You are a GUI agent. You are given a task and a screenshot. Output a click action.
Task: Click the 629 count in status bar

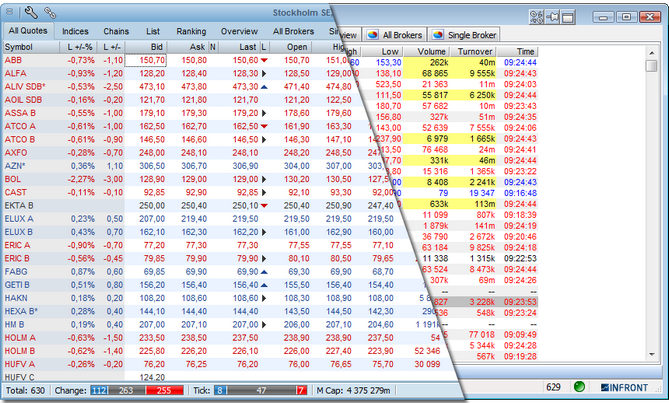pos(553,387)
